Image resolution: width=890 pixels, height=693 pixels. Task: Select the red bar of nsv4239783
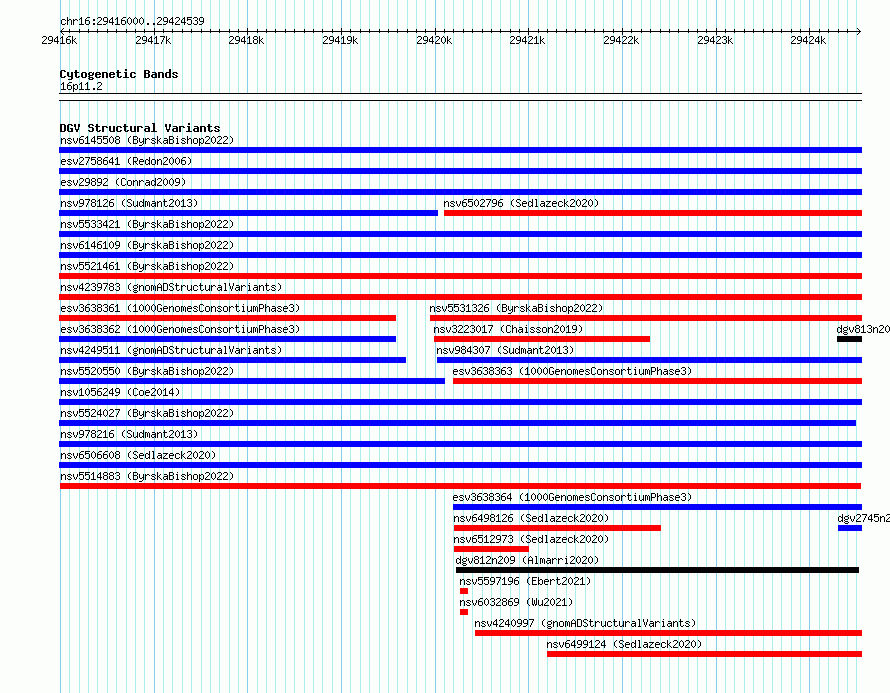pos(460,297)
